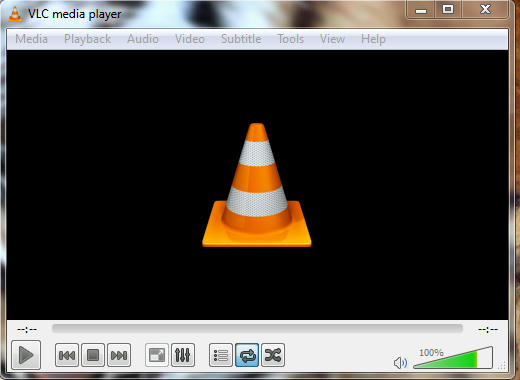The image size is (520, 380).
Task: Enable random shuffle playback
Action: [273, 355]
